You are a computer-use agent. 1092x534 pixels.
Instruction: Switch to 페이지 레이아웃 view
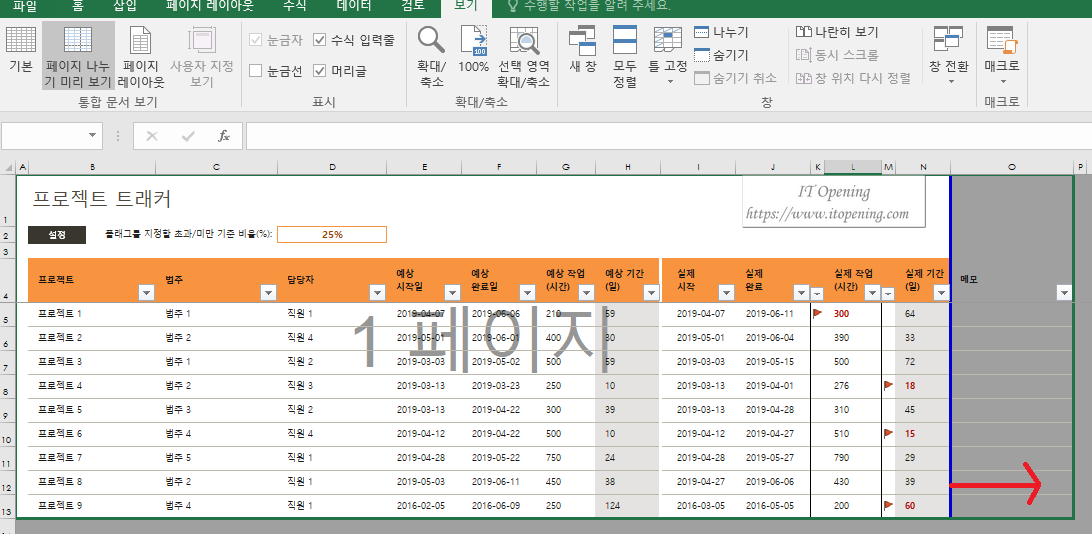(141, 56)
